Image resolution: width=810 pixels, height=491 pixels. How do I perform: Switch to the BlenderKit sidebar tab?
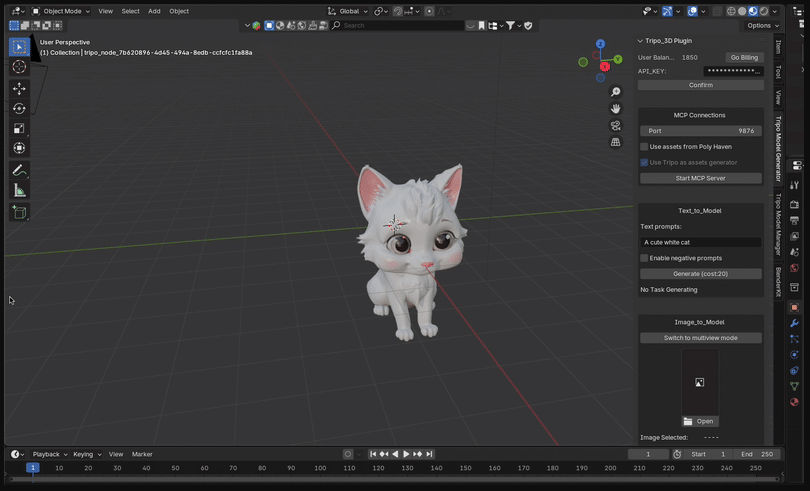coord(778,282)
